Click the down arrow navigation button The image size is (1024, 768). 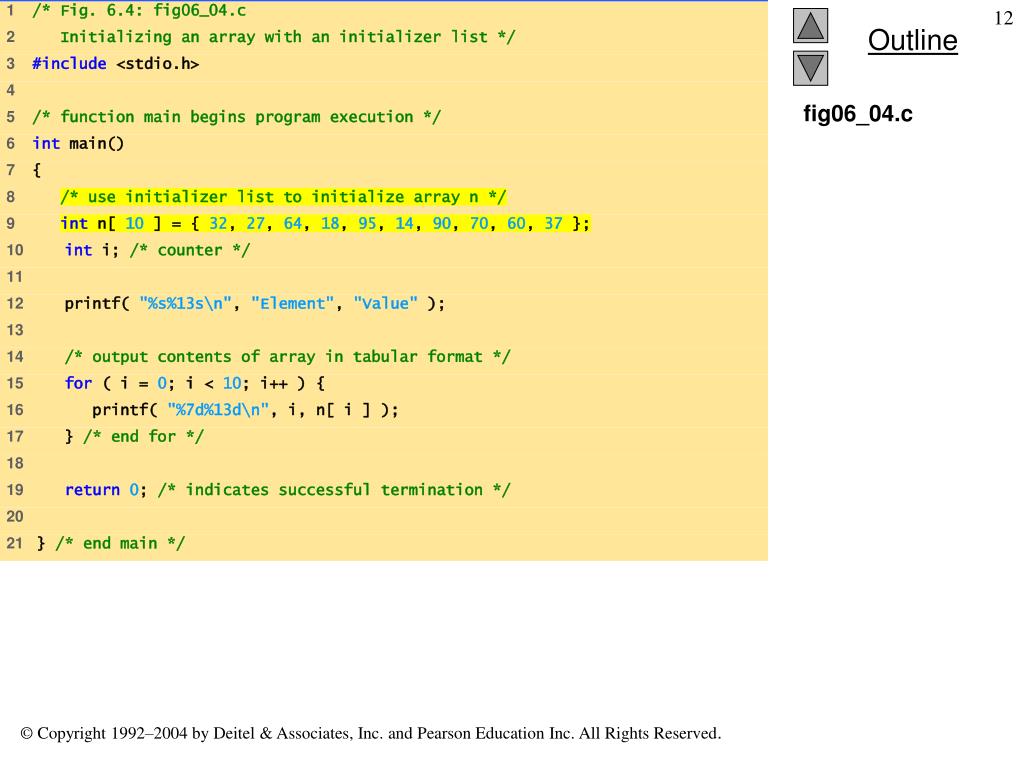point(810,69)
